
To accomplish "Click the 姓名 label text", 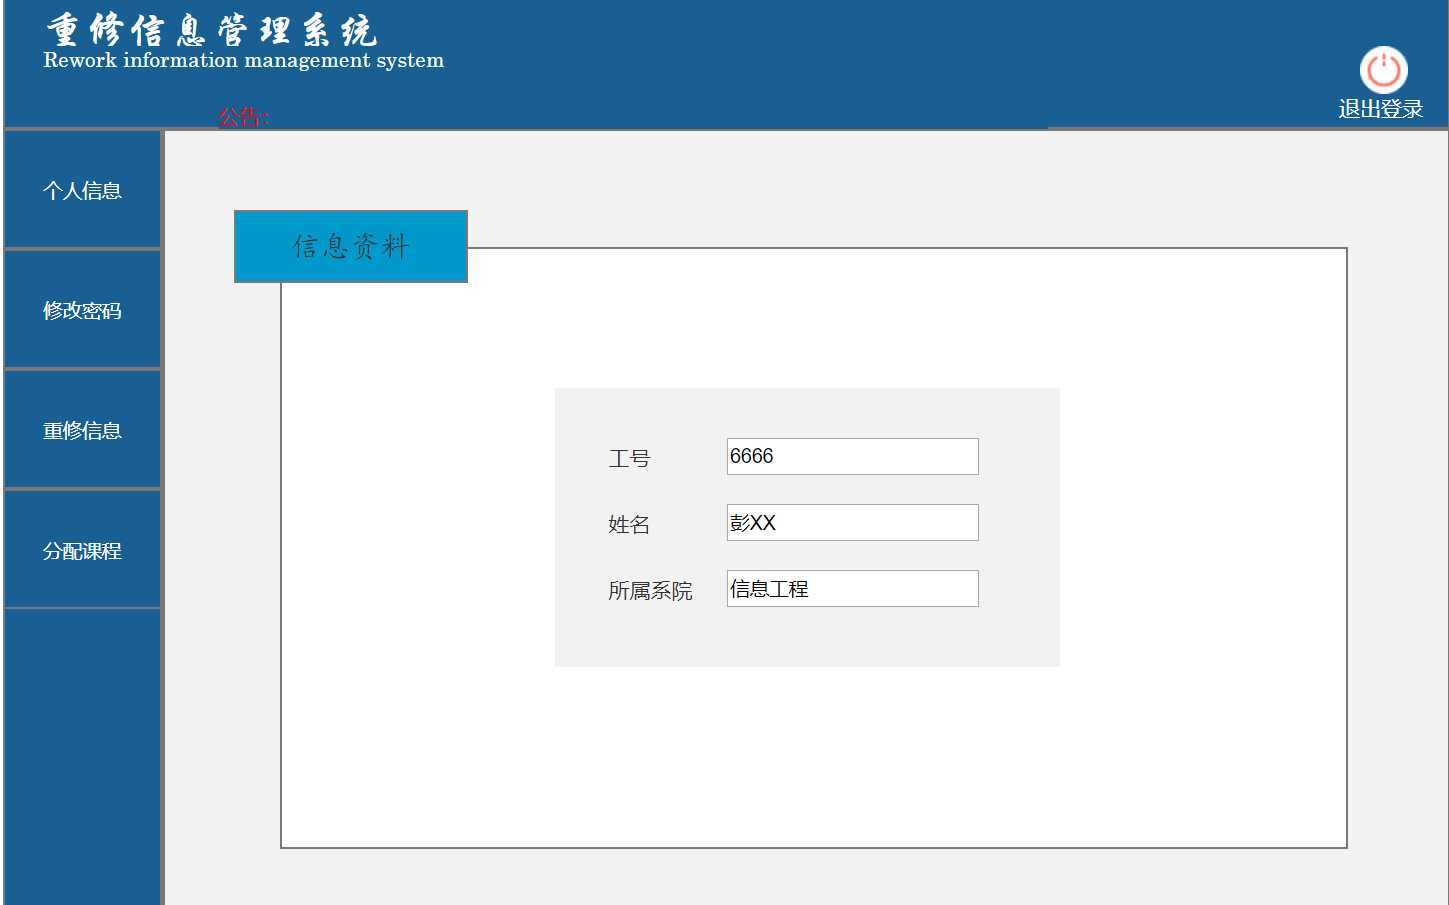I will point(629,525).
